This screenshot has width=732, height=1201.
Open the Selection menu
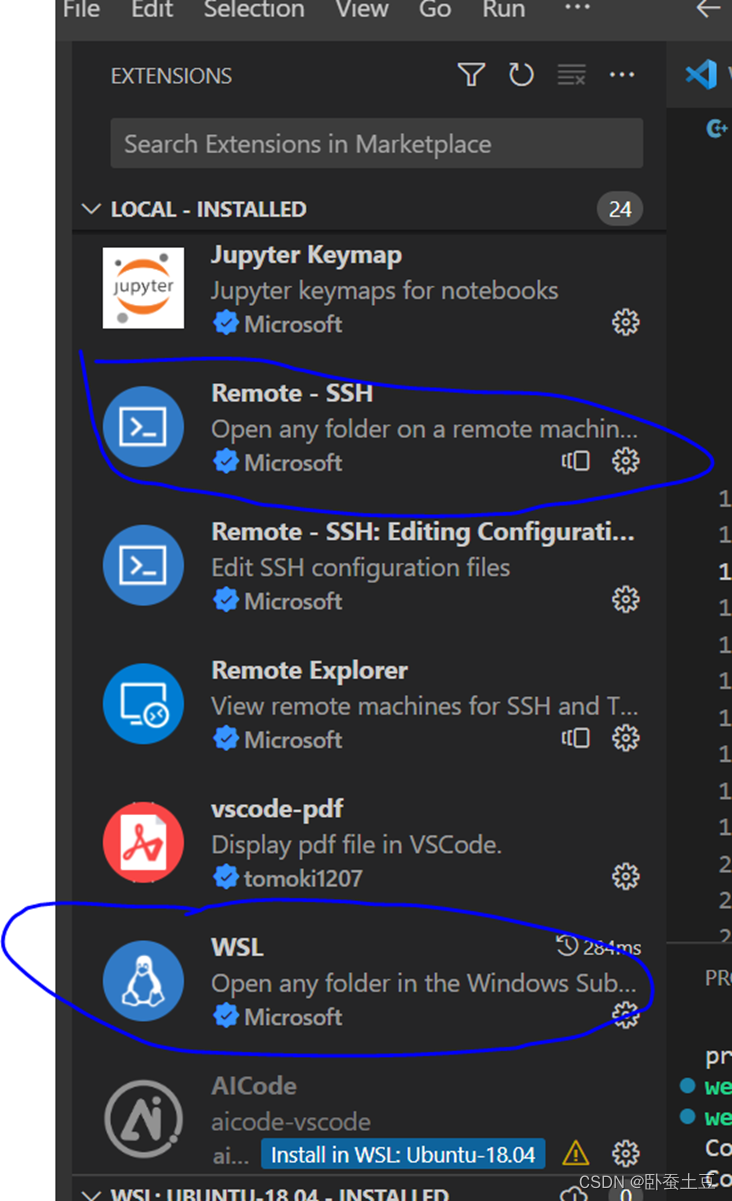coord(254,10)
